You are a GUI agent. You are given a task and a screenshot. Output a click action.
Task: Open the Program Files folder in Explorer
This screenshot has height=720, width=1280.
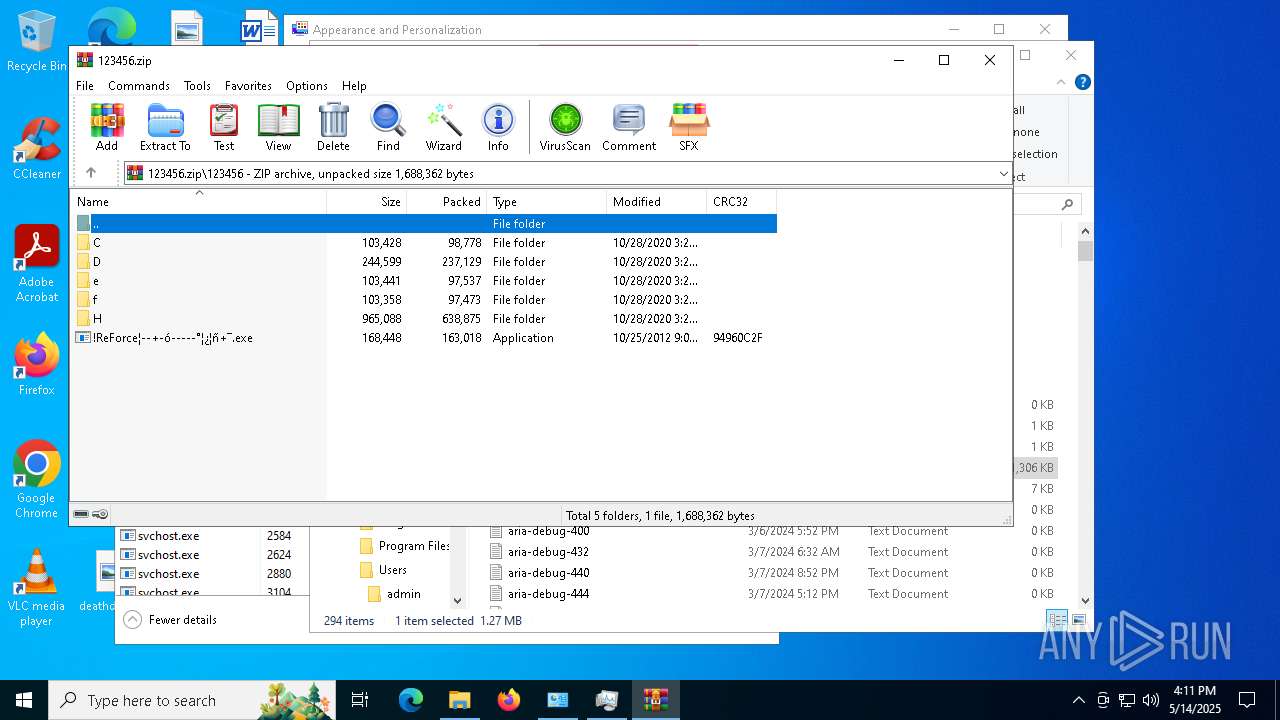point(404,546)
